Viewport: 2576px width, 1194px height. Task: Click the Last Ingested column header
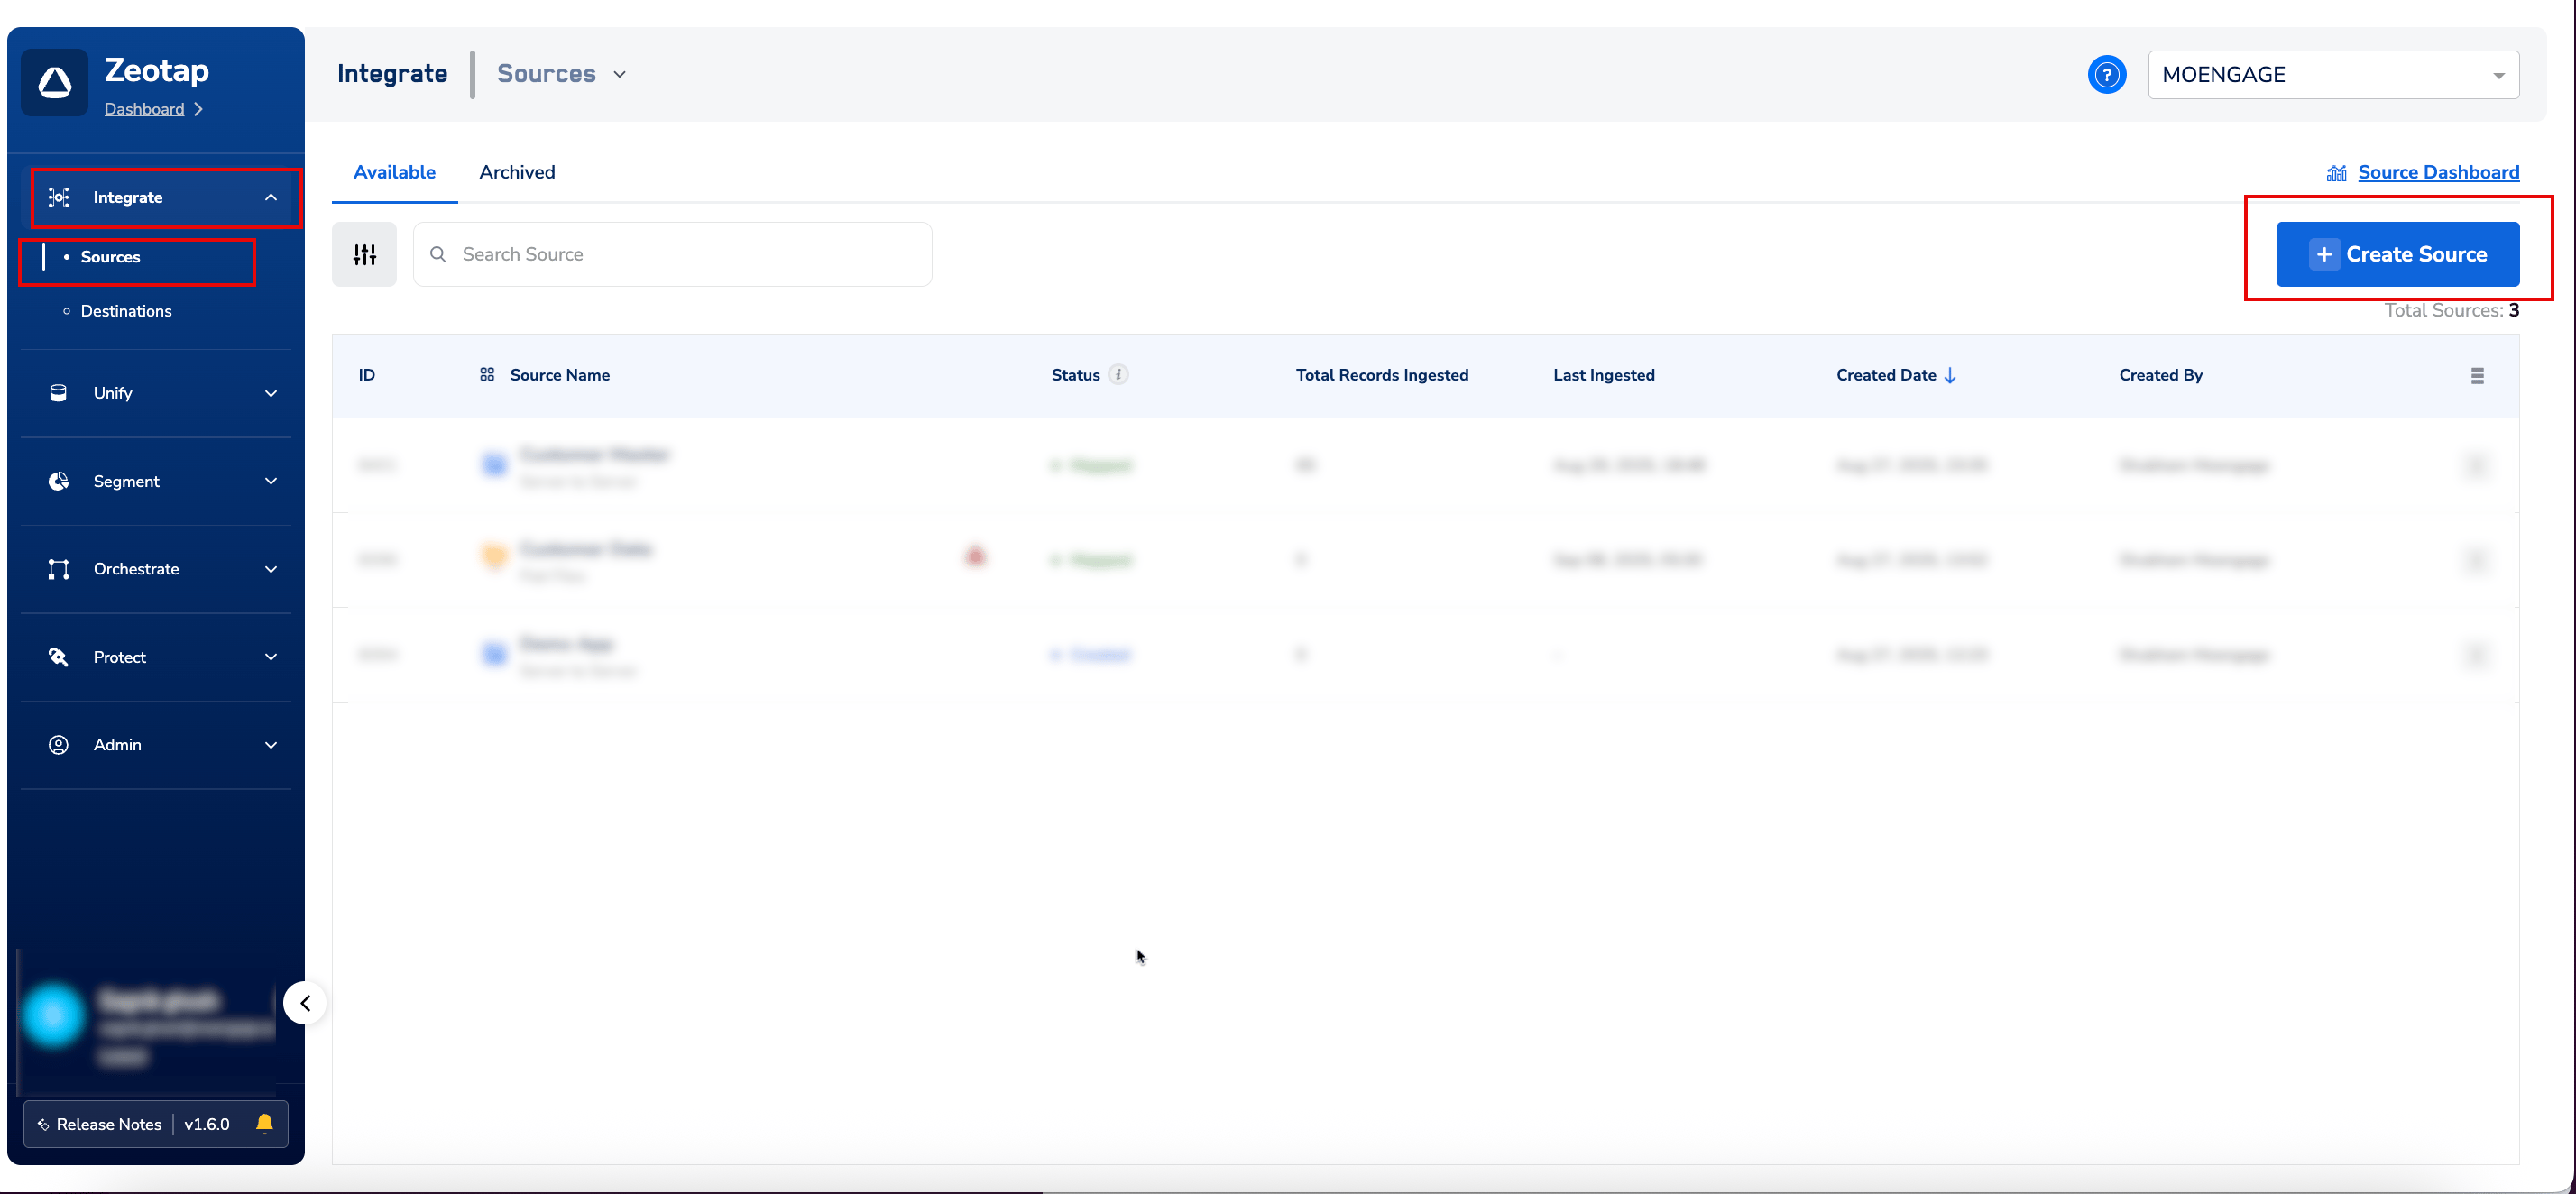tap(1604, 375)
